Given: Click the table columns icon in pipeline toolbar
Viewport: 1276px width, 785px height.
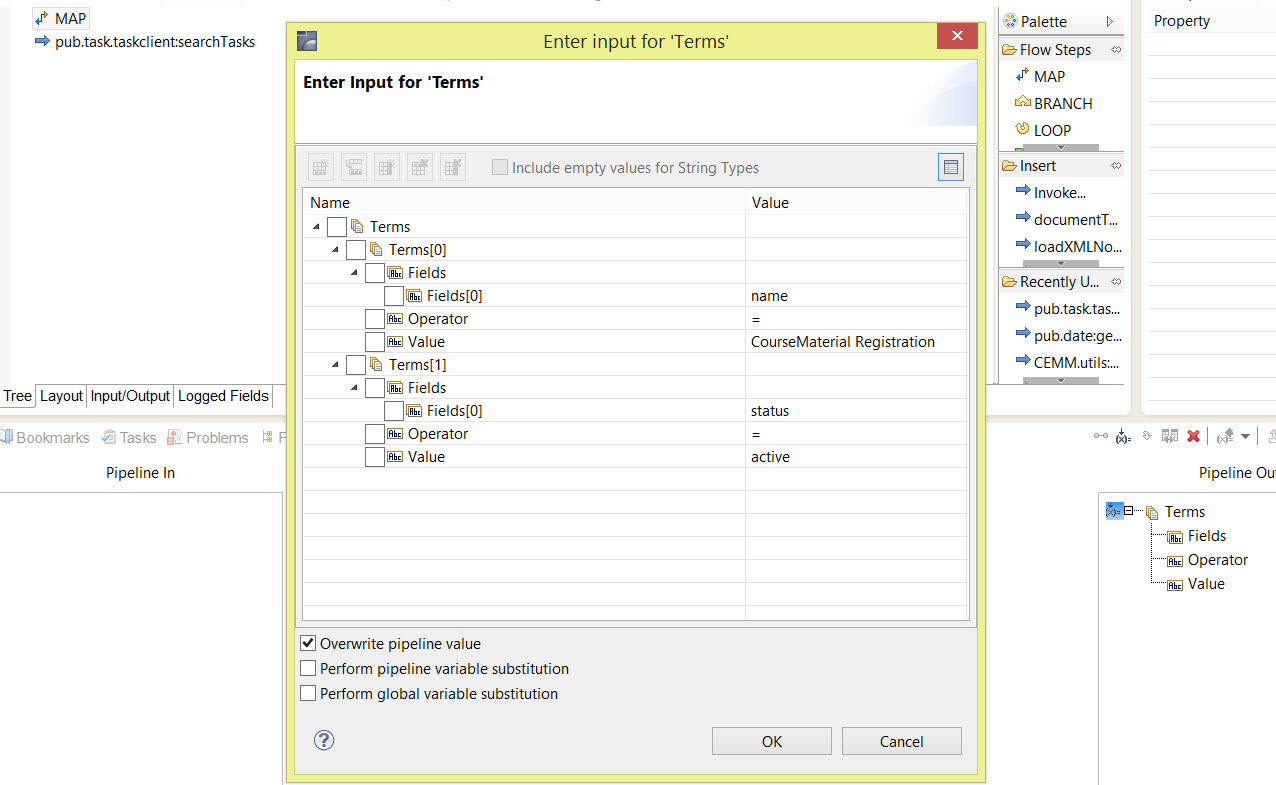Looking at the screenshot, I should (1169, 436).
